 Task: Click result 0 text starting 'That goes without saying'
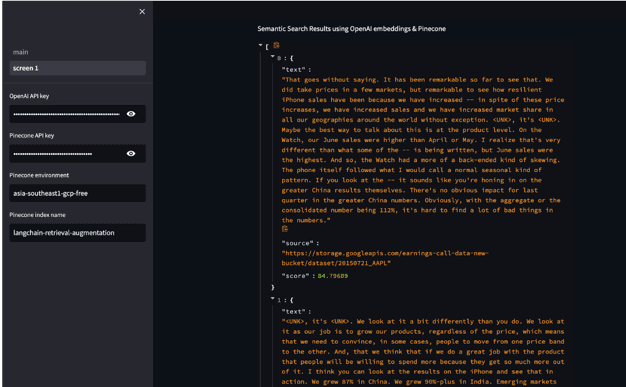[x=423, y=150]
